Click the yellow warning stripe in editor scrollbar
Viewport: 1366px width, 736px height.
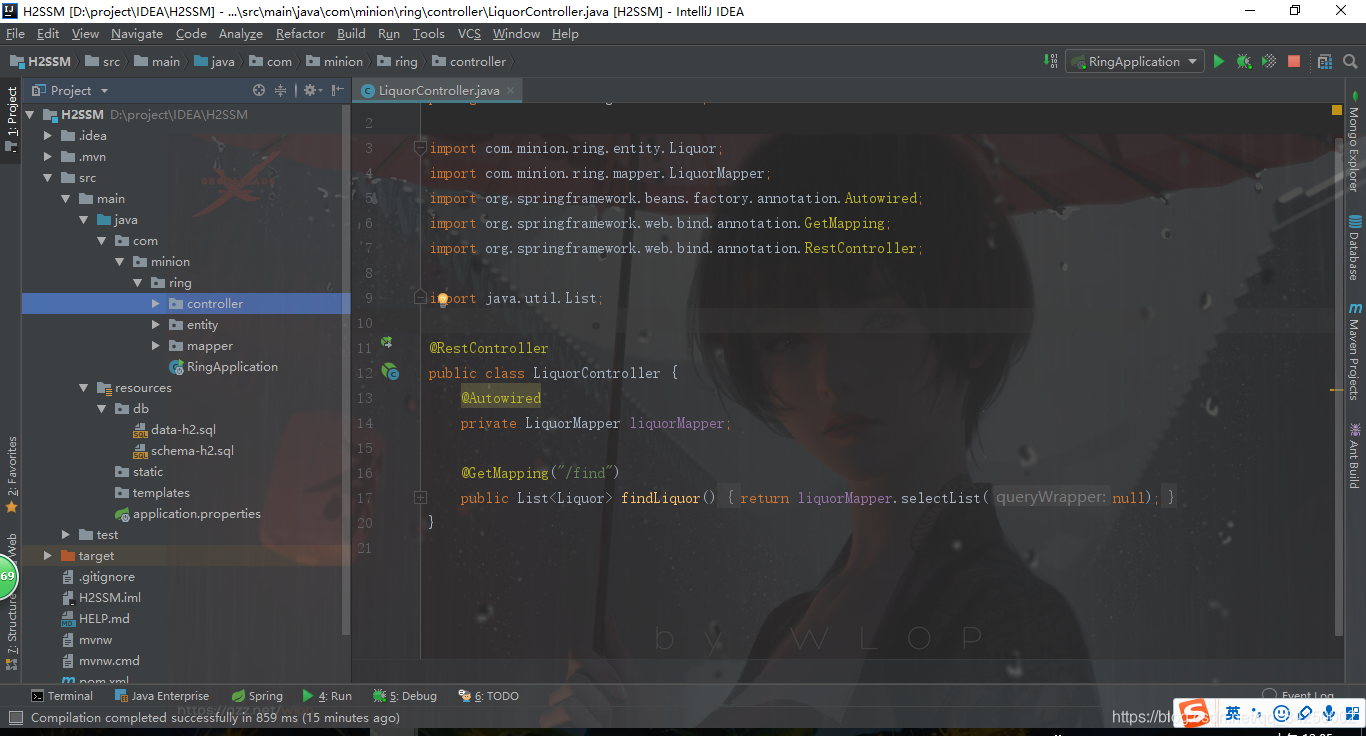click(1336, 388)
